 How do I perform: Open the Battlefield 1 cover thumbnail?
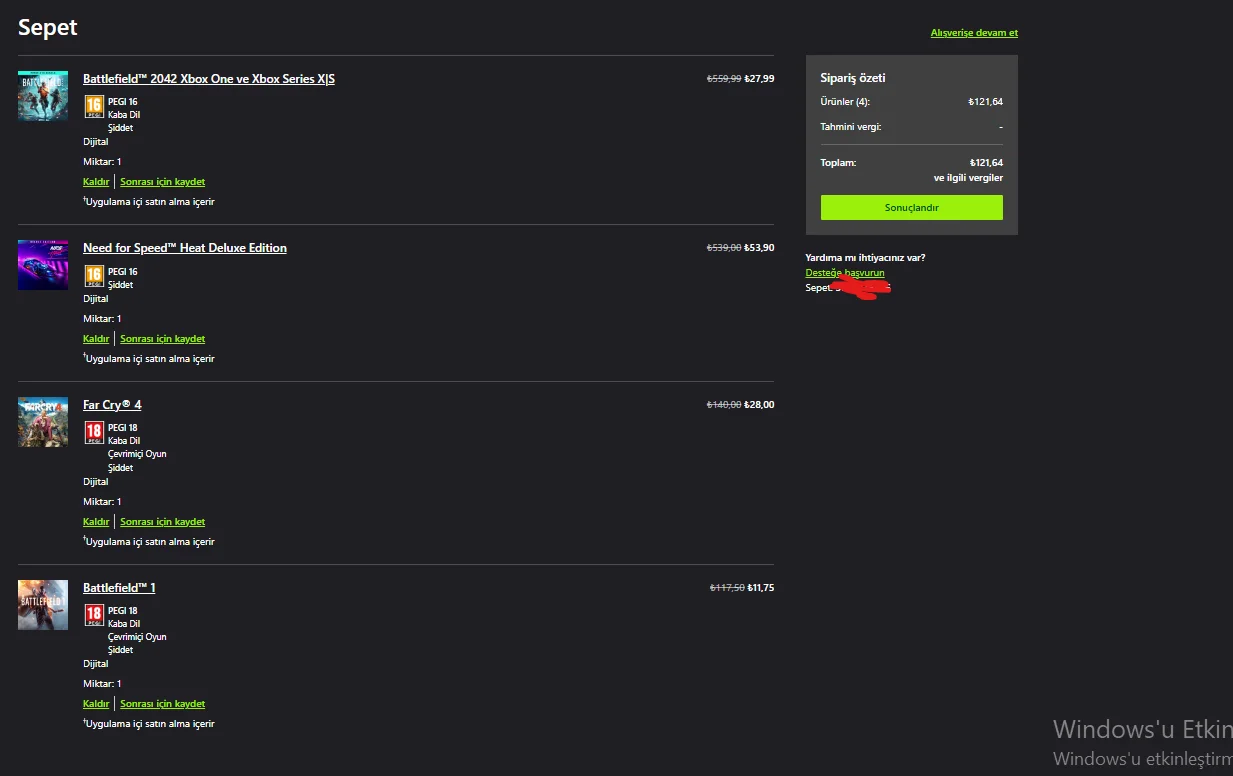43,605
